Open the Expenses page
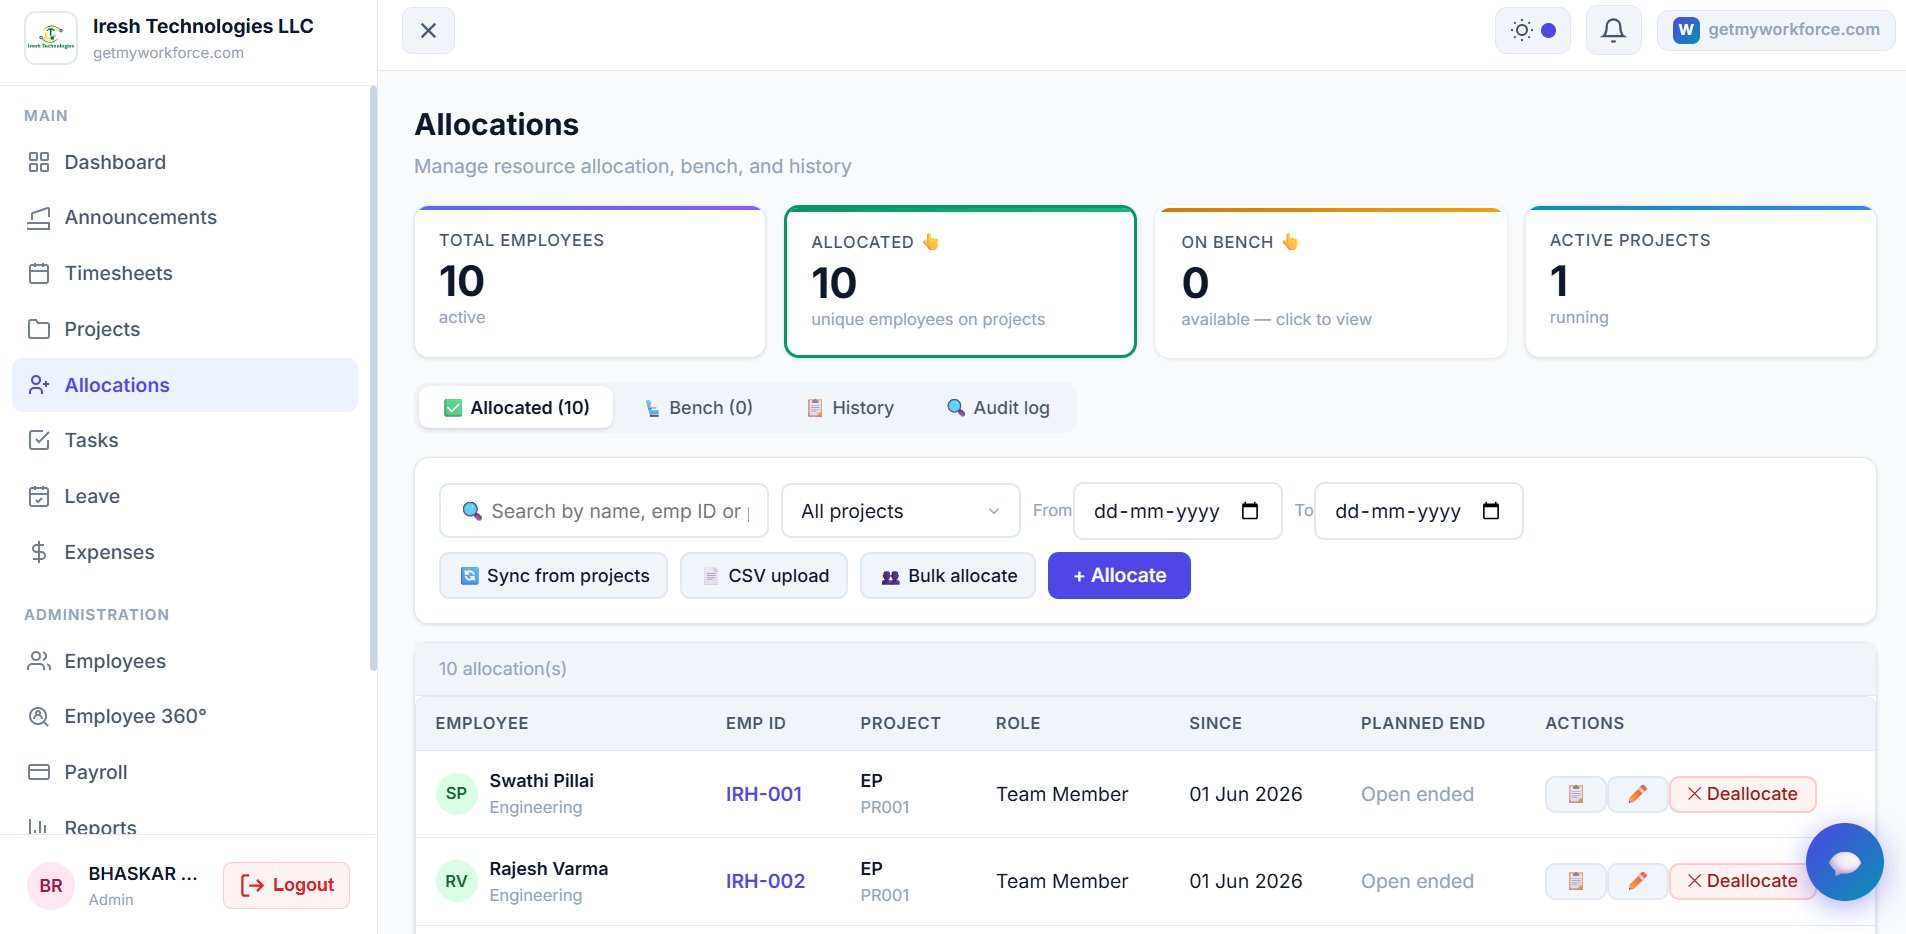Viewport: 1906px width, 934px height. point(185,552)
